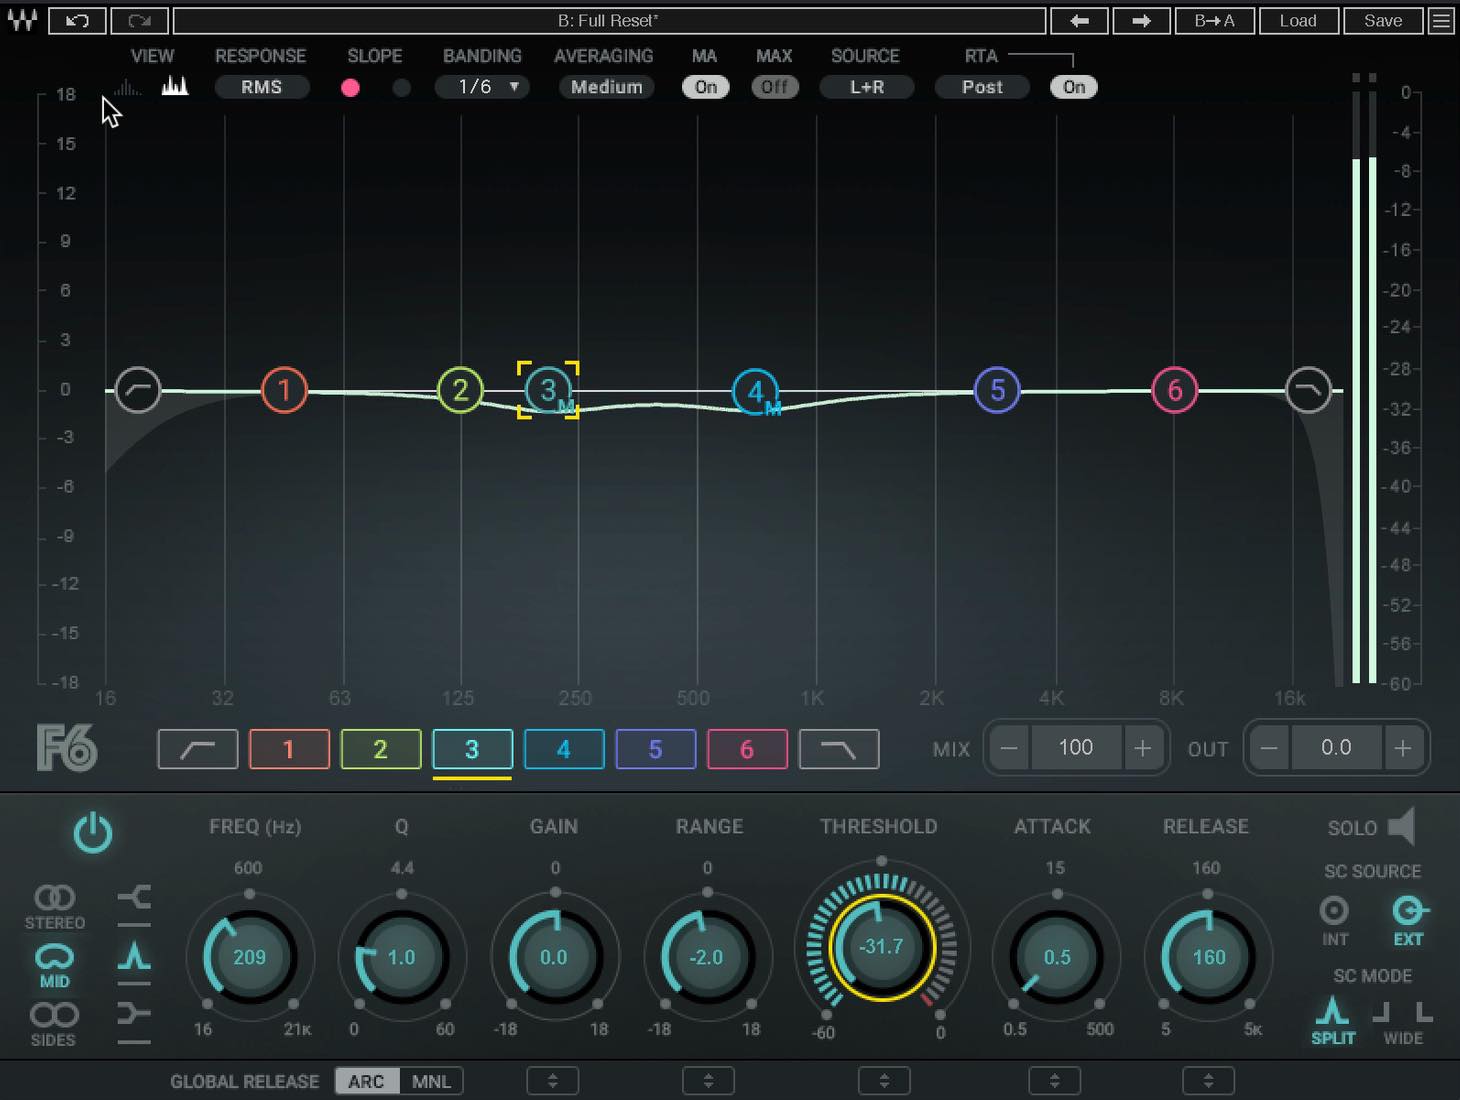Turn off the RTA On toggle

tap(1074, 87)
